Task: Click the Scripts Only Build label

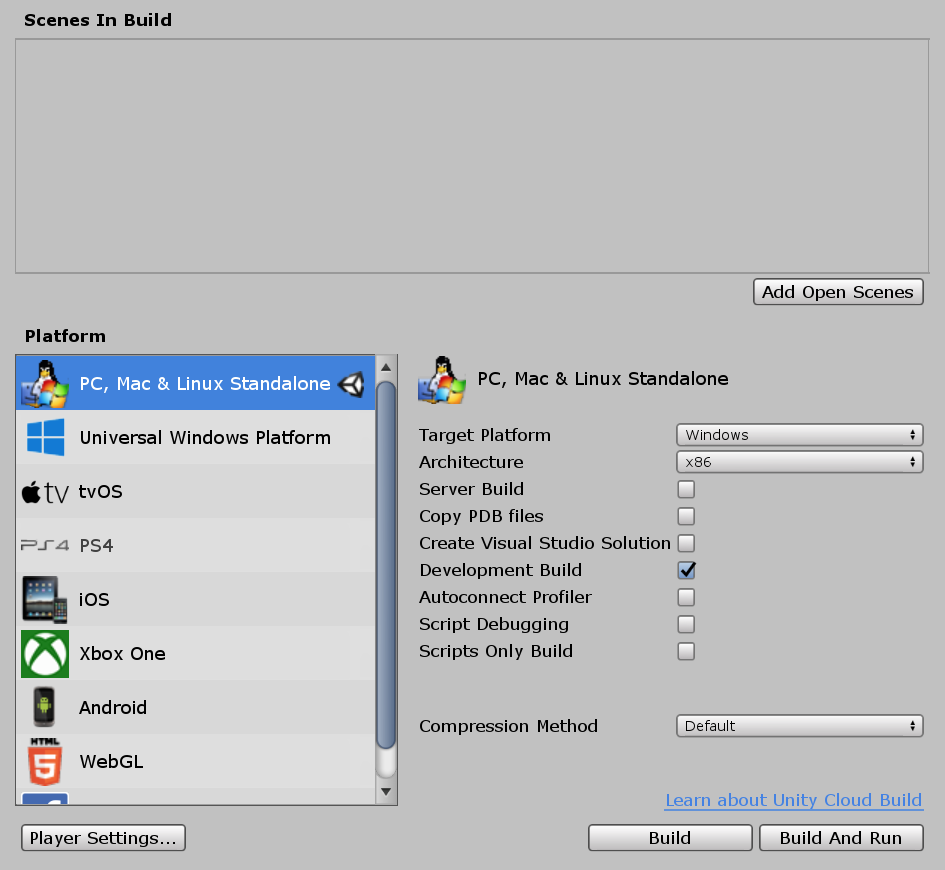Action: coord(496,651)
